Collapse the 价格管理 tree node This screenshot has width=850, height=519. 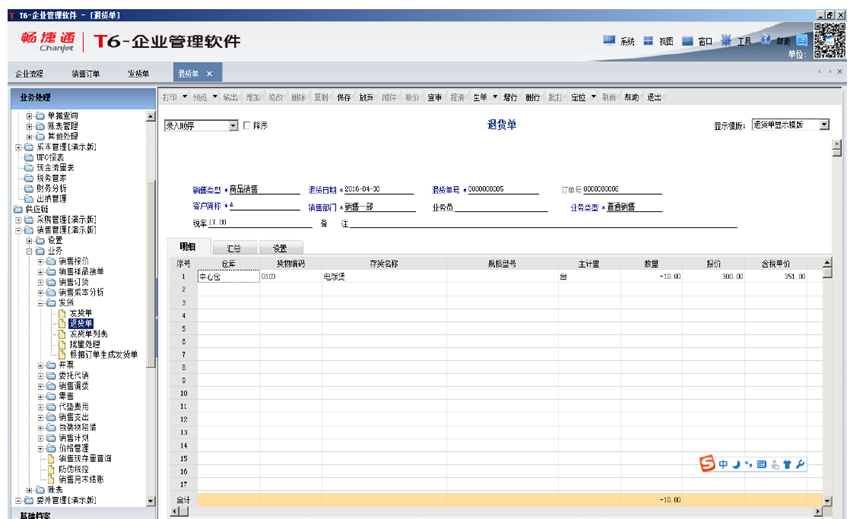41,448
